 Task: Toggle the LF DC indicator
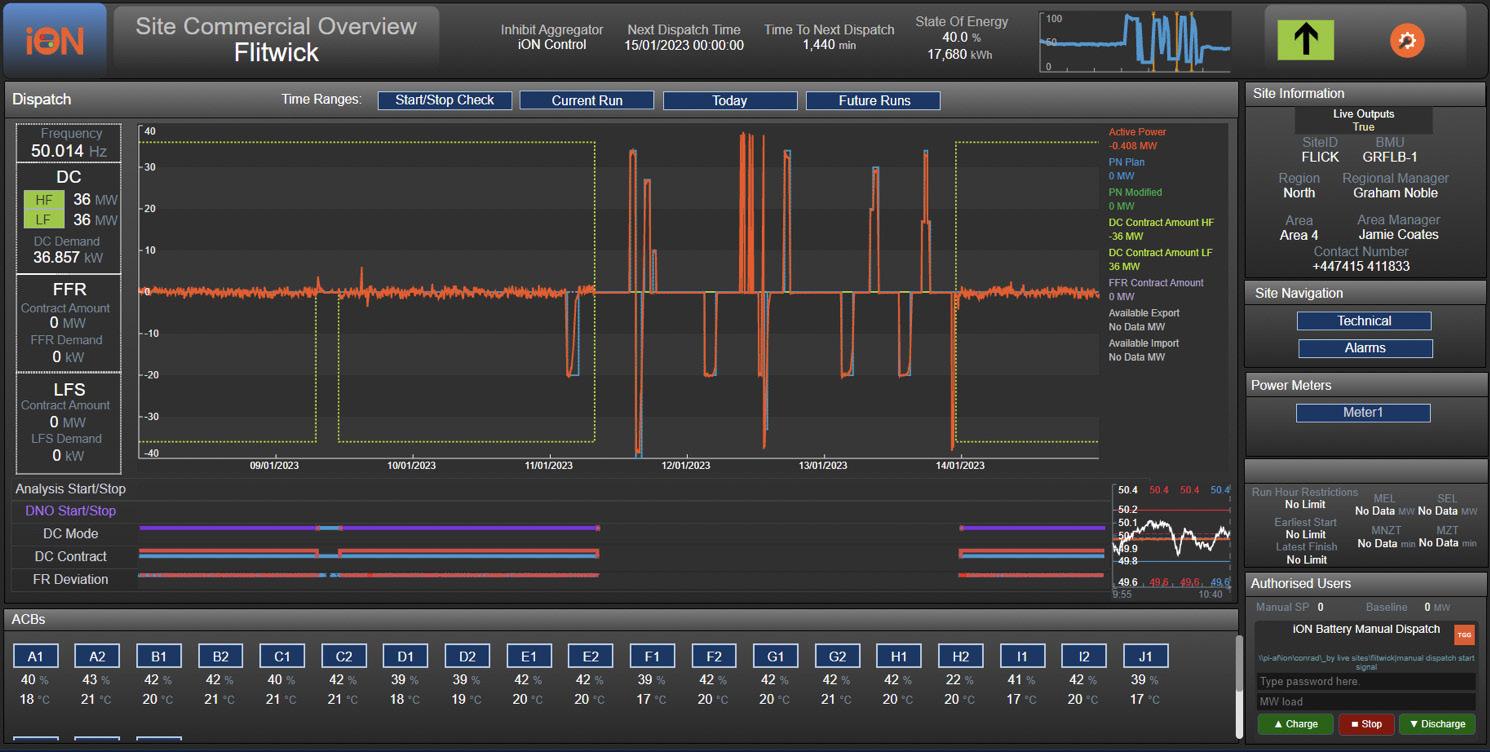coord(44,220)
